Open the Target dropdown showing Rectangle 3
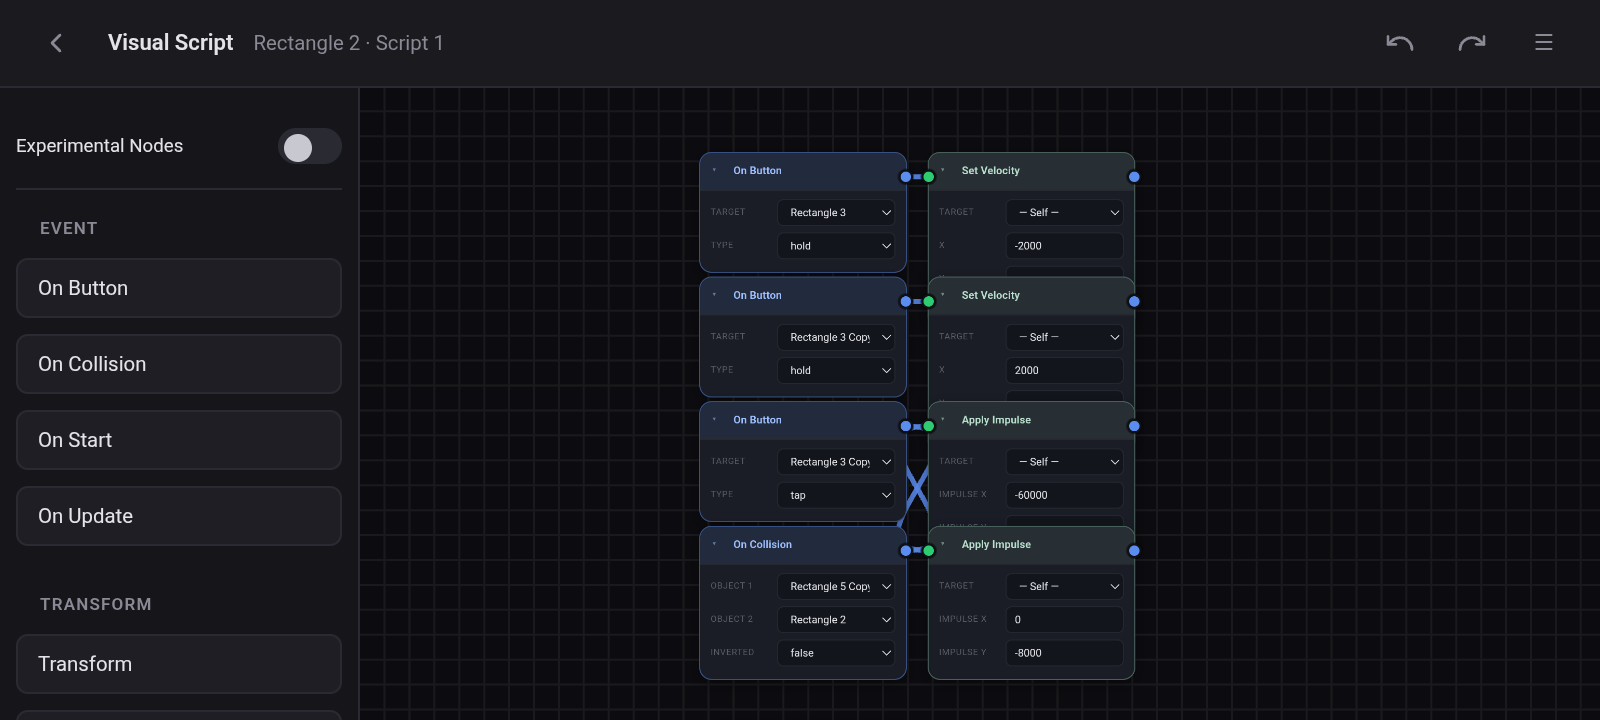 coord(836,212)
